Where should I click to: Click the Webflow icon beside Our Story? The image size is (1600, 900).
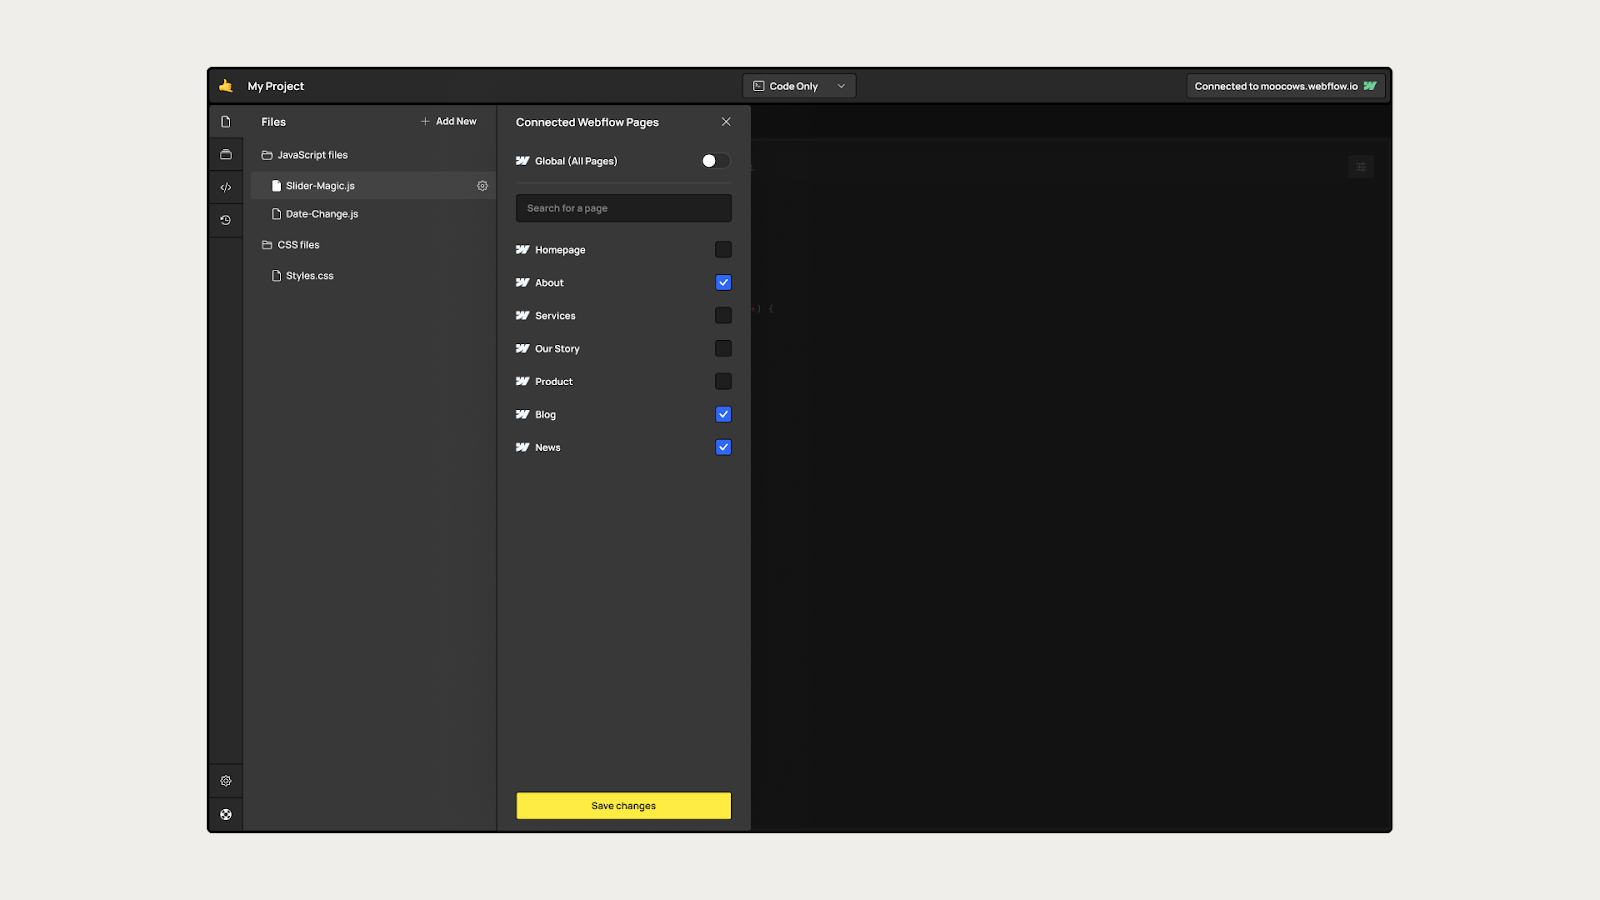tap(522, 349)
